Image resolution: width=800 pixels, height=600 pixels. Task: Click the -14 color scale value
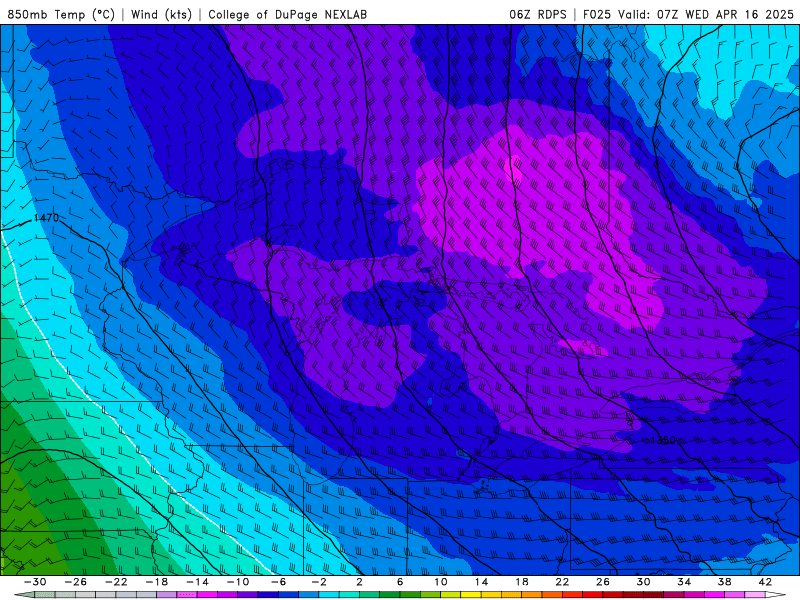tap(197, 582)
